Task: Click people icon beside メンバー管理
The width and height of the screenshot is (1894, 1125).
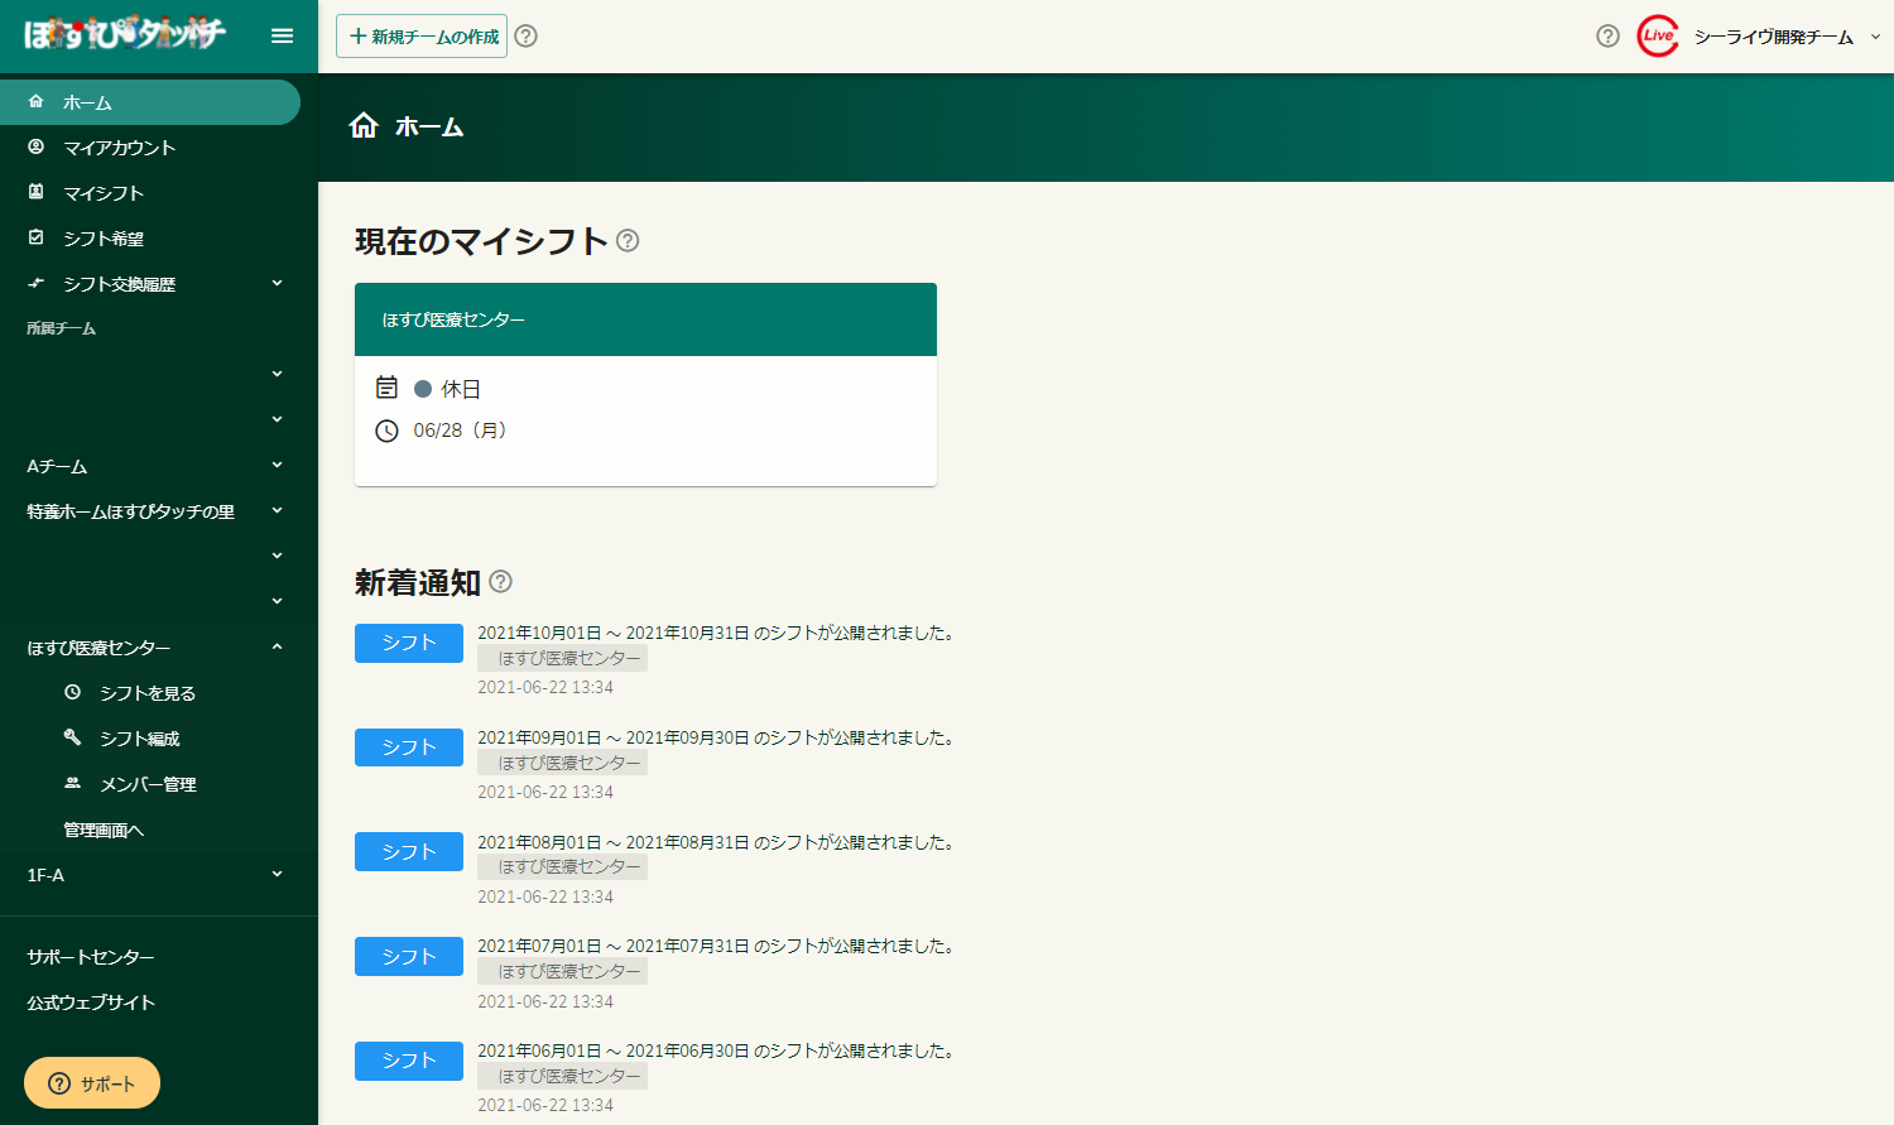Action: pyautogui.click(x=72, y=783)
